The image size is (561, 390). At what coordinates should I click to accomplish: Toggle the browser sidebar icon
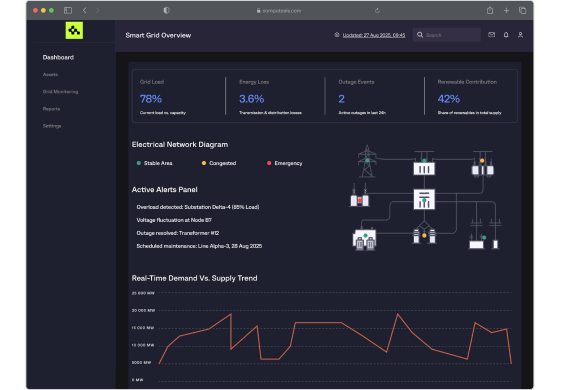[x=68, y=10]
